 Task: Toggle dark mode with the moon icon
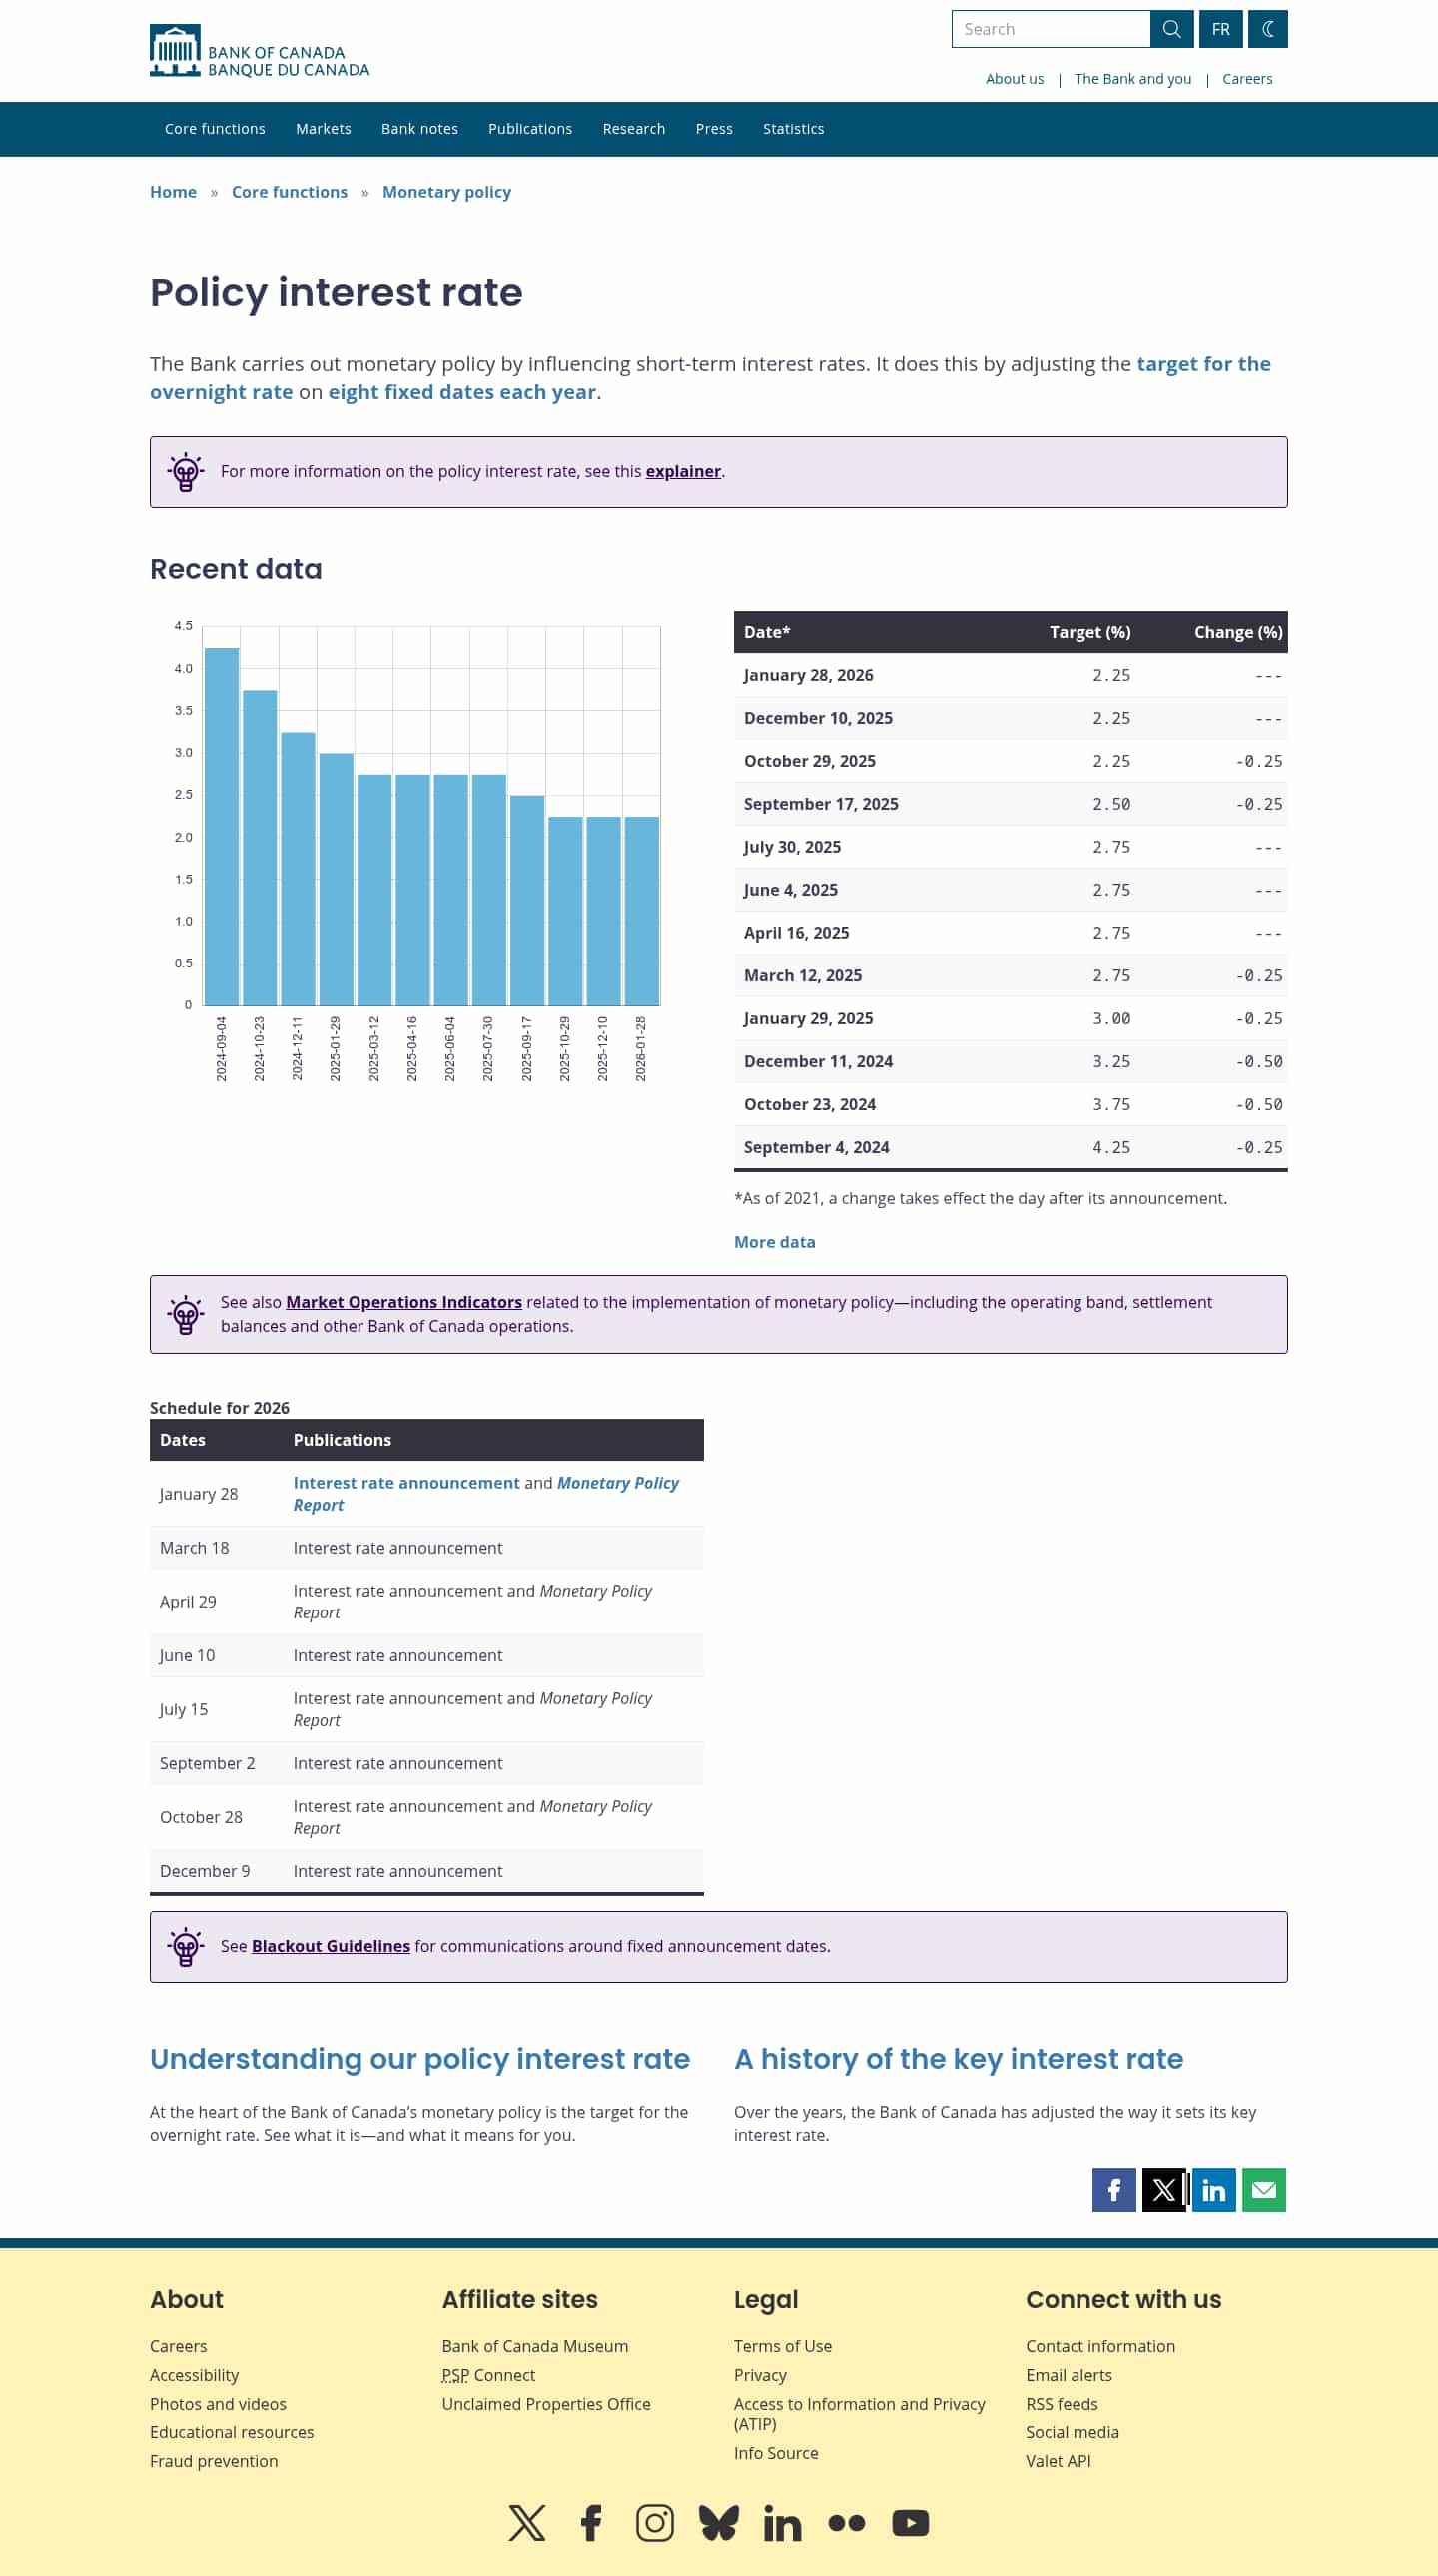[1267, 29]
